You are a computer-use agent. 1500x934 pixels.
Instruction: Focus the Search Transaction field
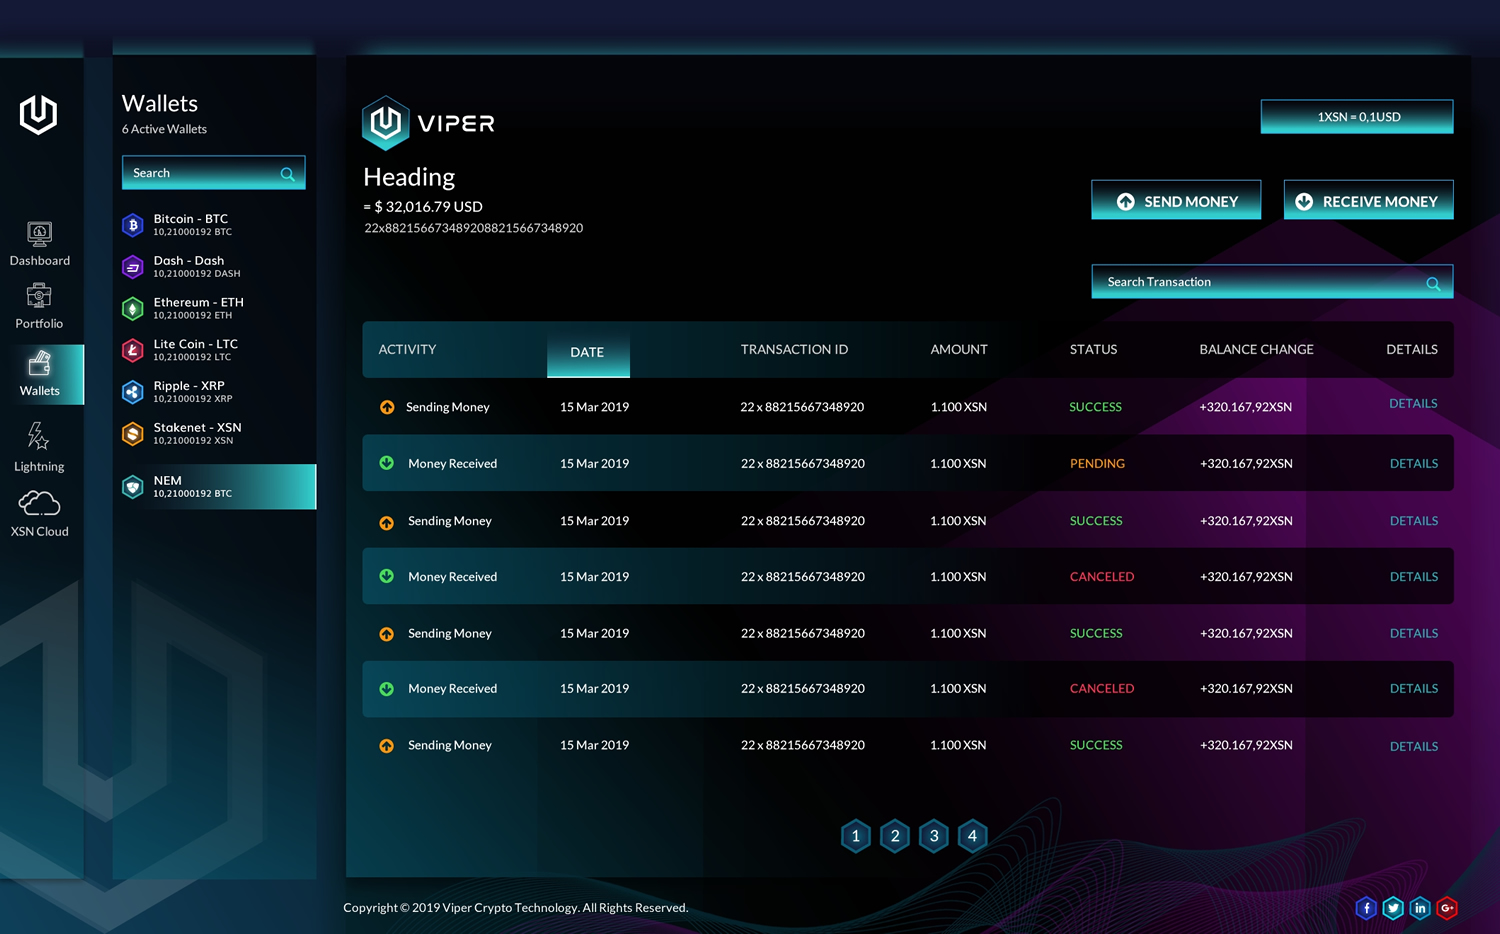point(1272,282)
